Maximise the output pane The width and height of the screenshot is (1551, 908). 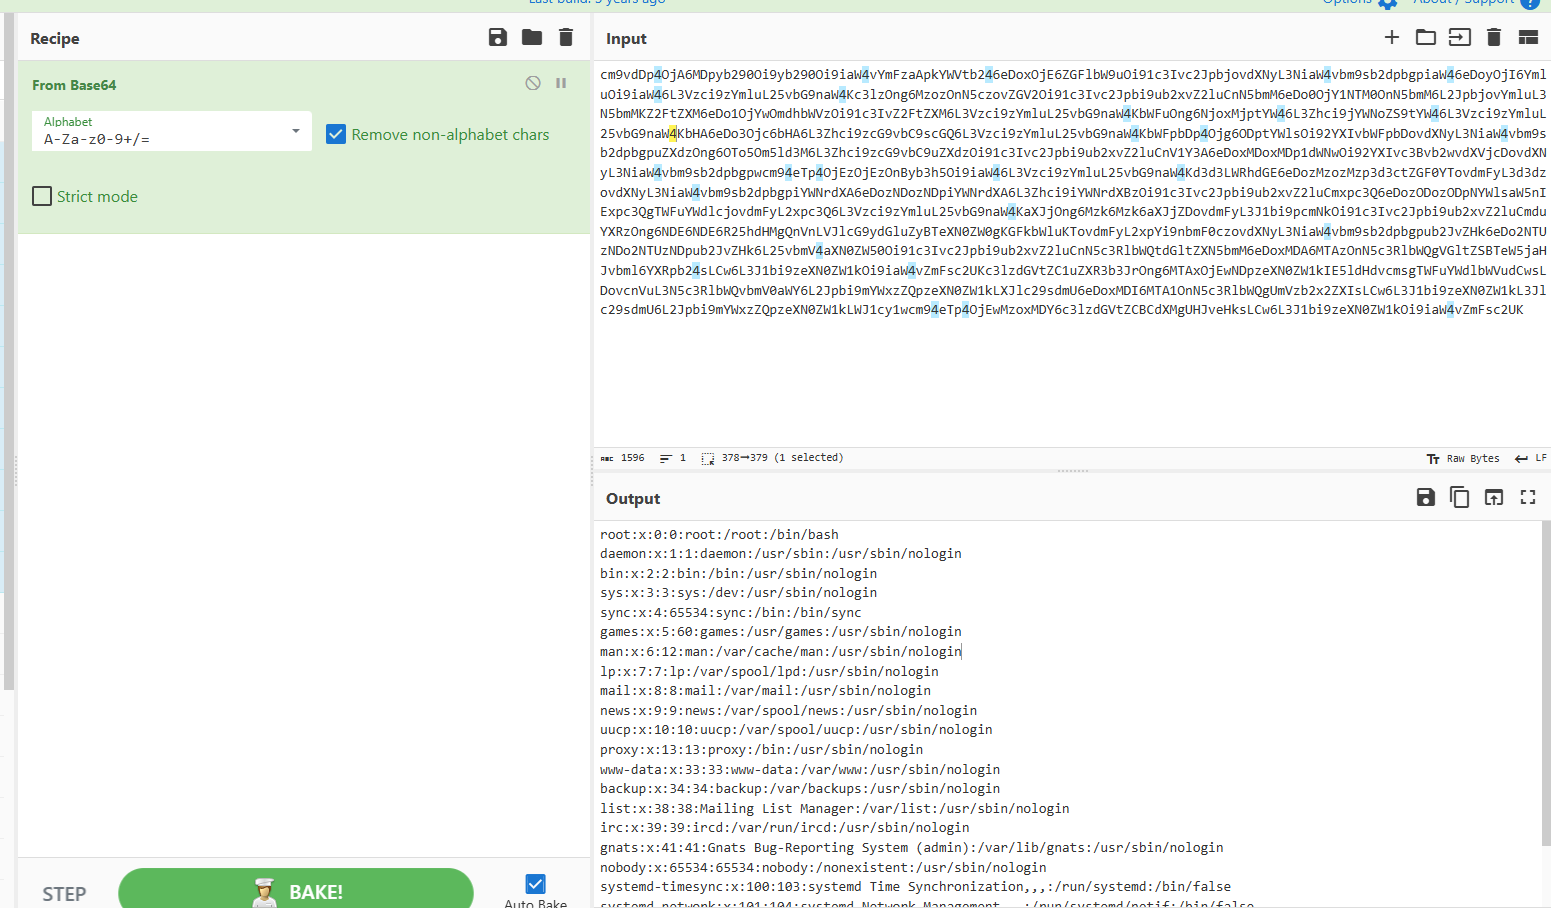tap(1527, 498)
